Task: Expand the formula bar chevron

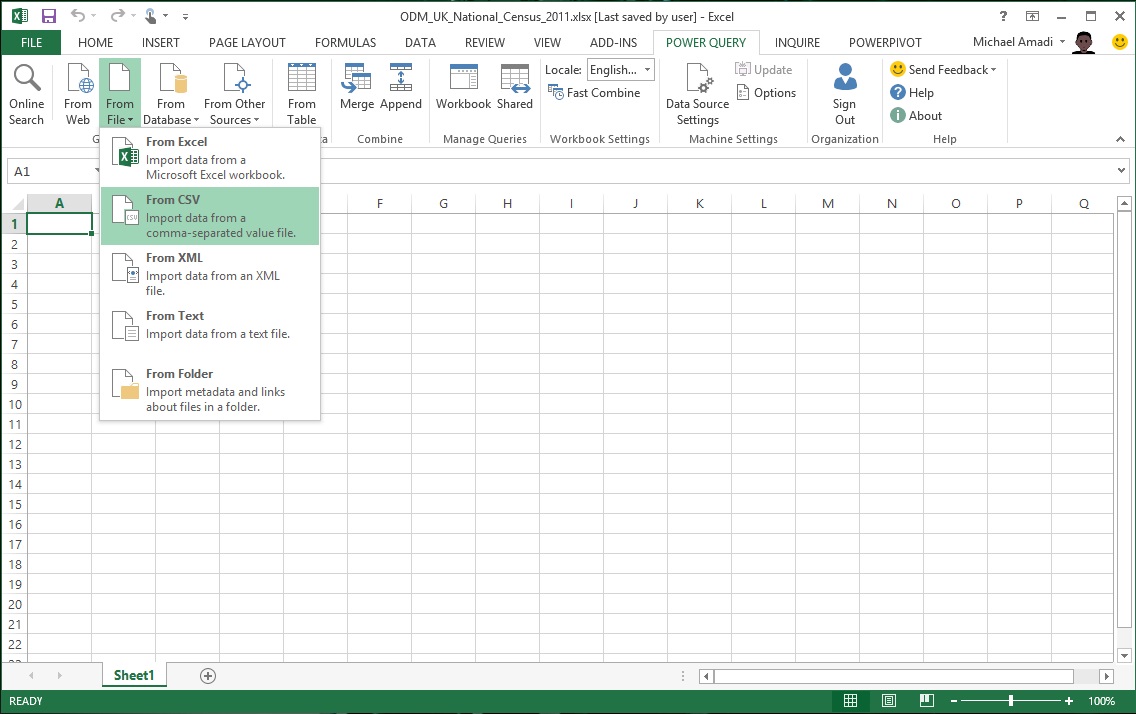Action: [x=1122, y=171]
